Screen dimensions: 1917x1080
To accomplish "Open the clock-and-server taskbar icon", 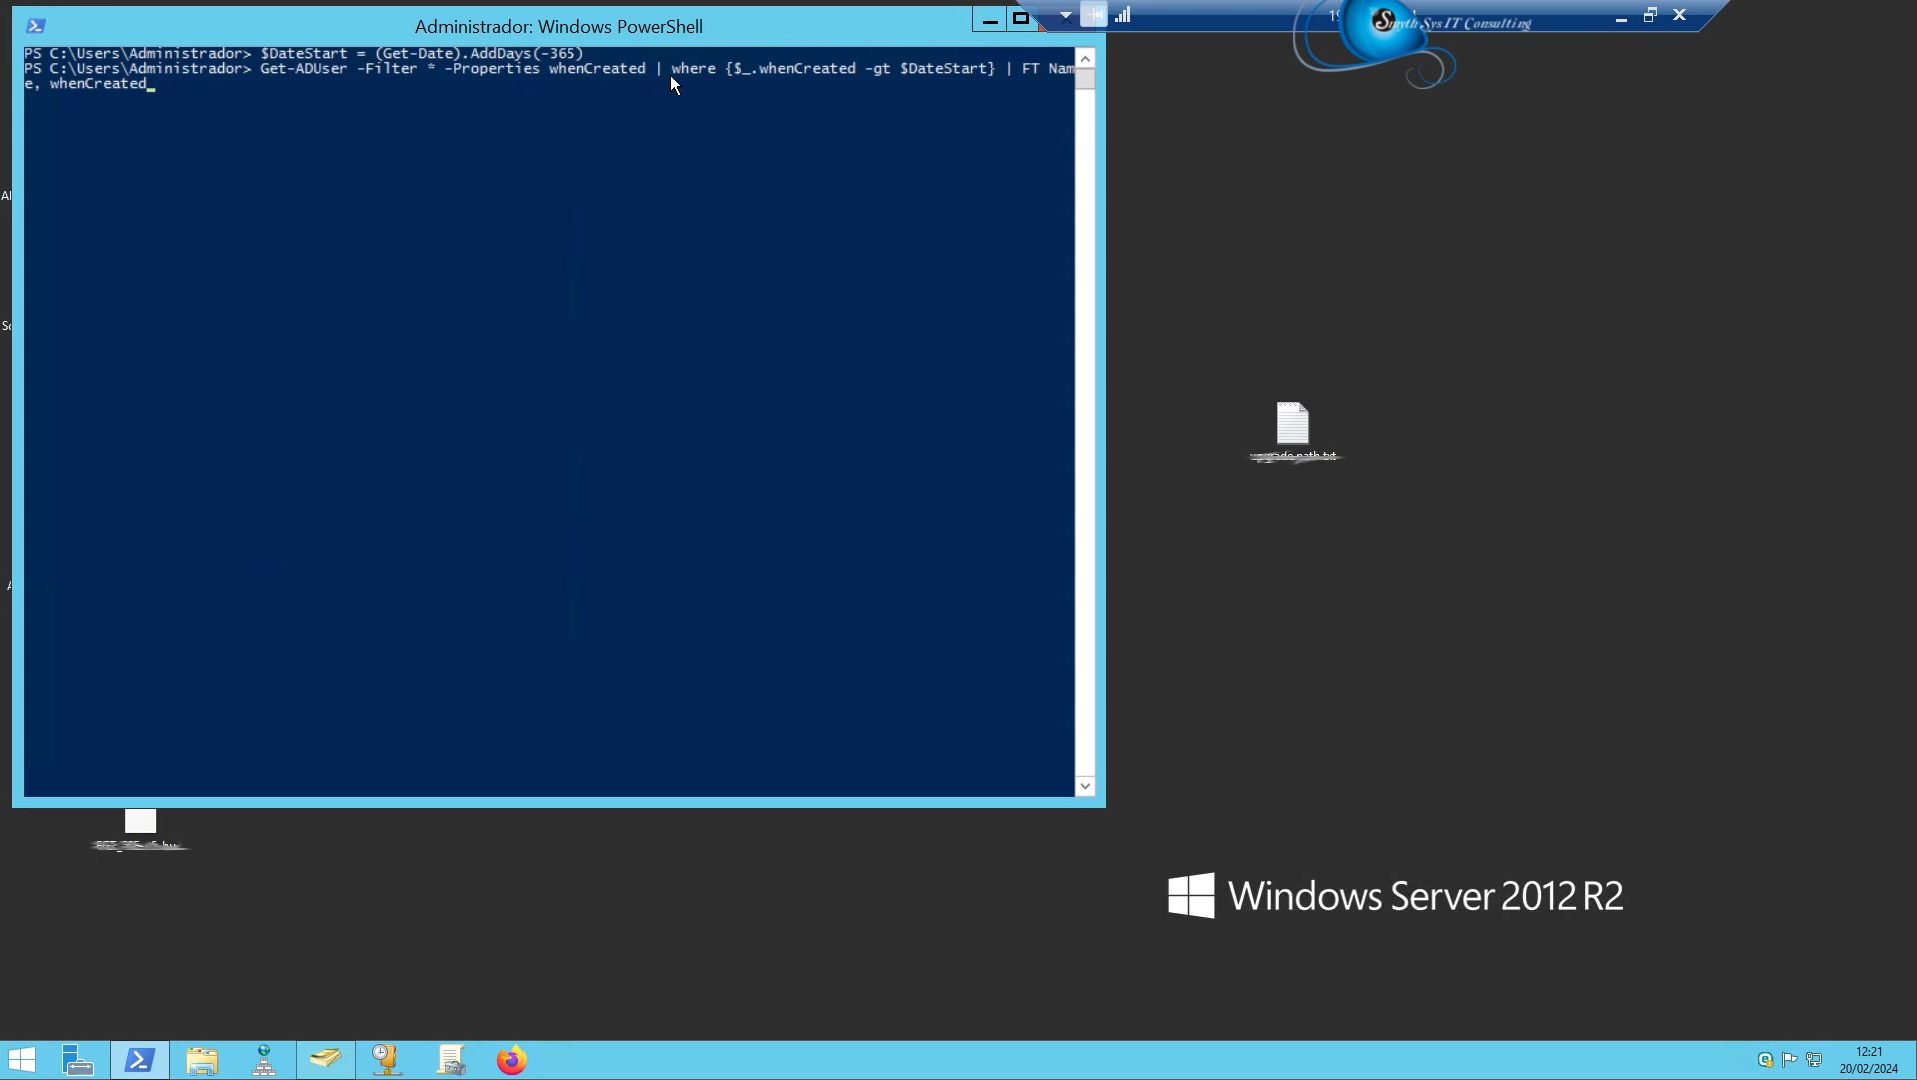I will 387,1060.
